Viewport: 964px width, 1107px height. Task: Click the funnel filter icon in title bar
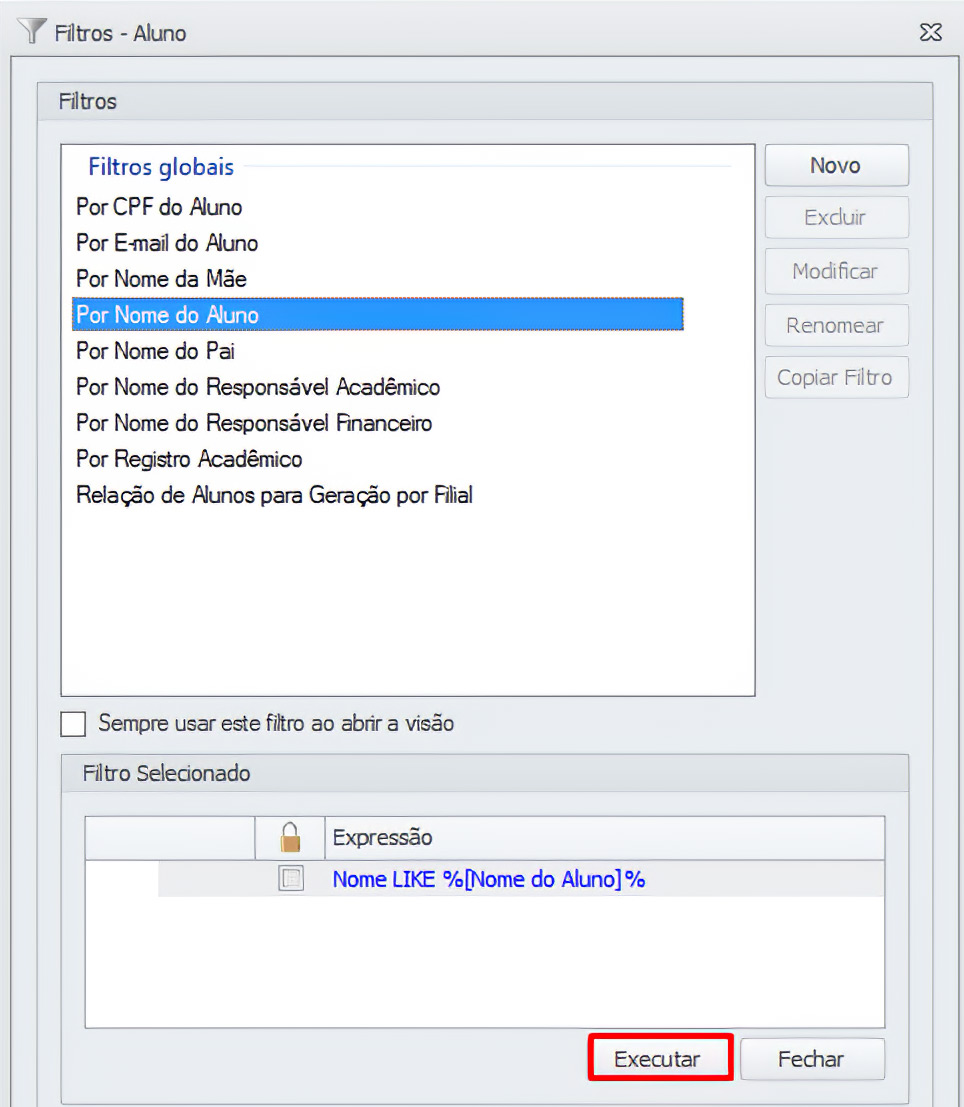tap(32, 31)
